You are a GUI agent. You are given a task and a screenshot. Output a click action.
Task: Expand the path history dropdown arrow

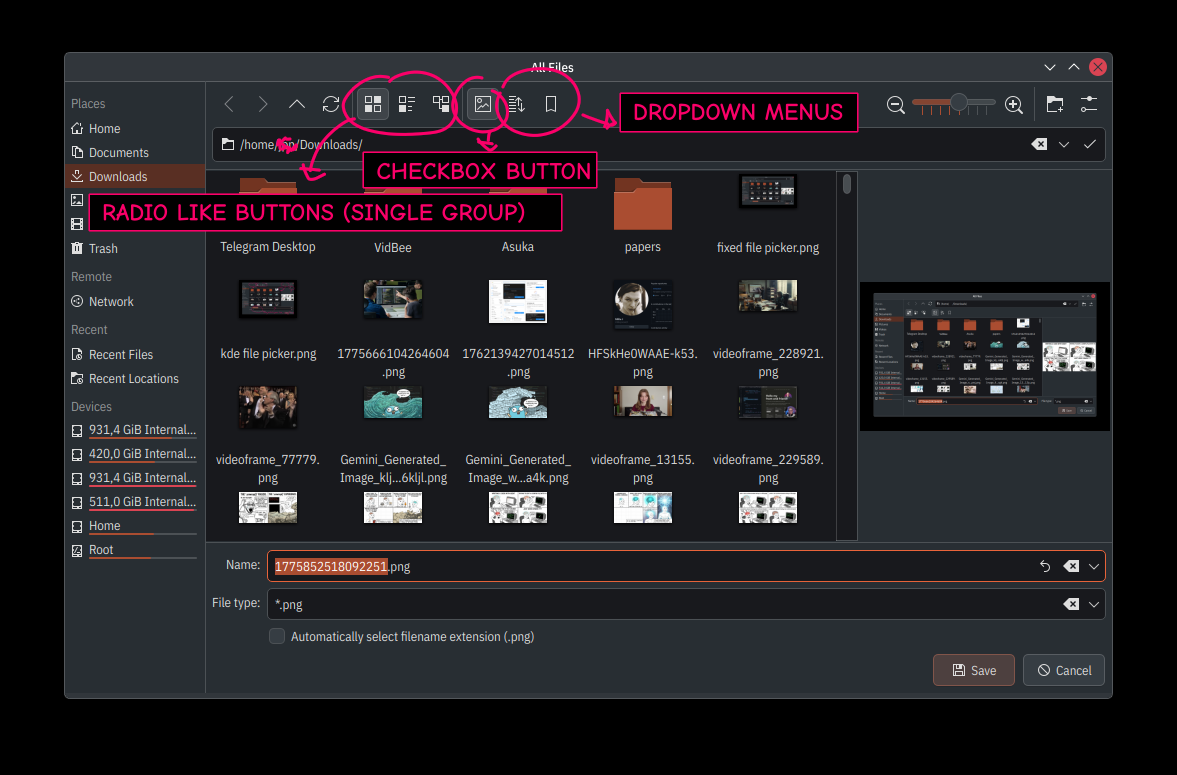coord(1064,144)
